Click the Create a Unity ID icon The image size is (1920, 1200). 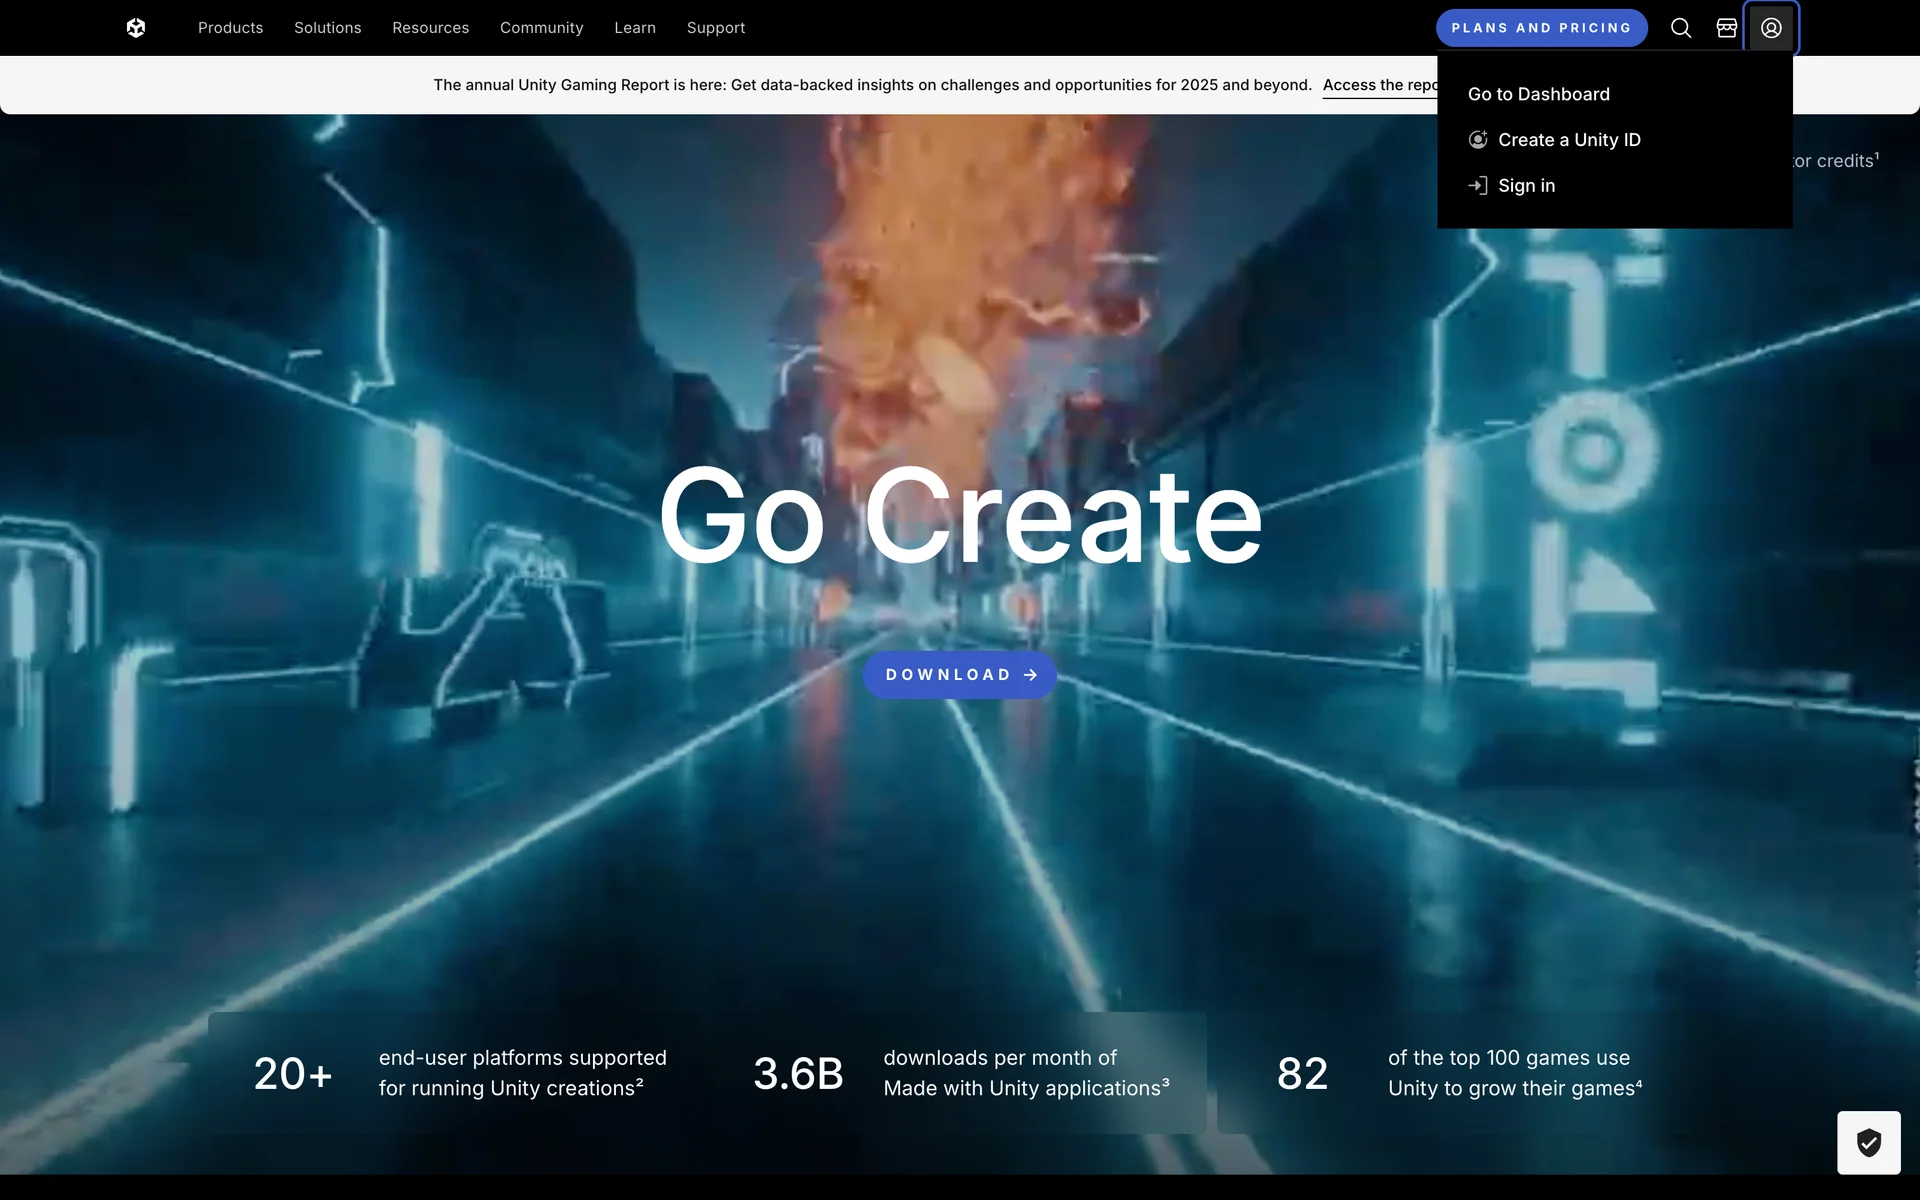coord(1478,140)
